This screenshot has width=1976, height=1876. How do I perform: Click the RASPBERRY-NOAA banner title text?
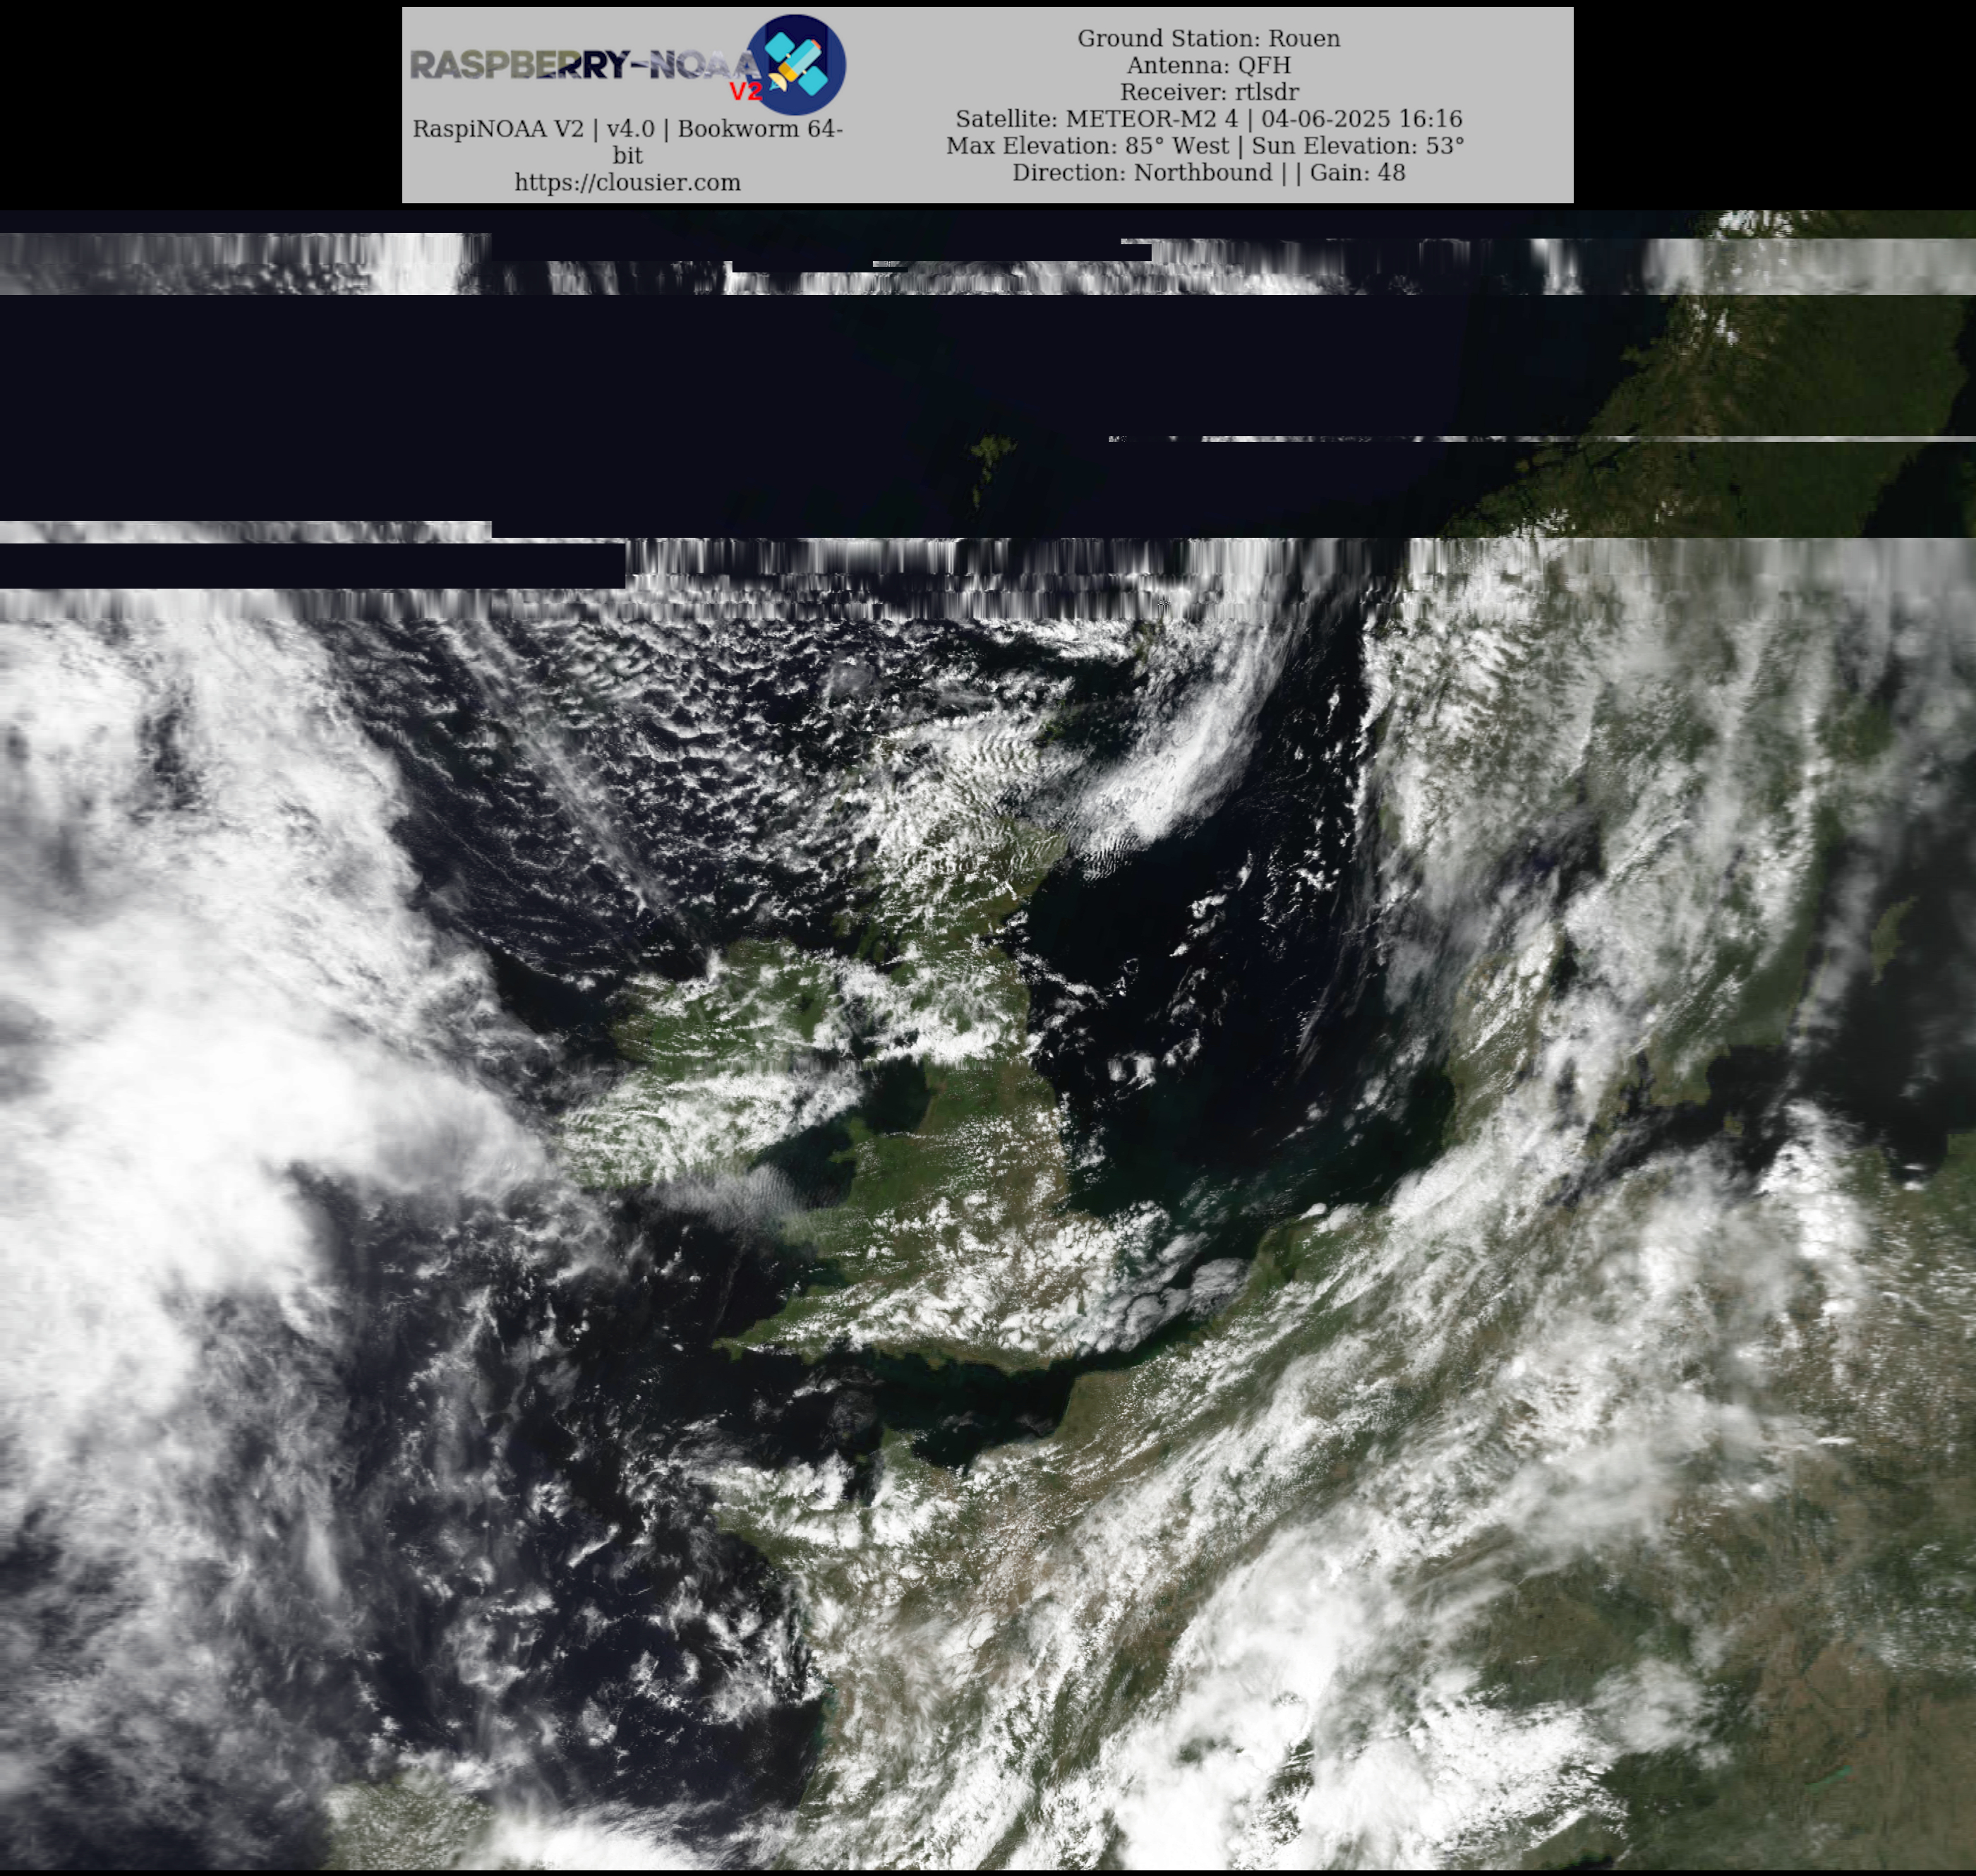(586, 66)
